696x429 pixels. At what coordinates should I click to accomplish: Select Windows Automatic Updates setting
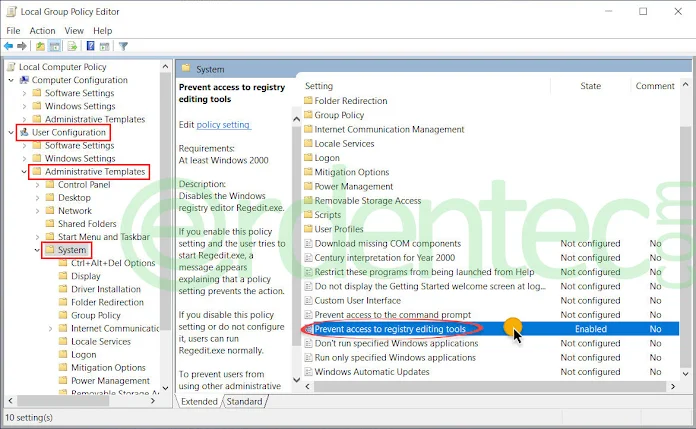click(372, 372)
